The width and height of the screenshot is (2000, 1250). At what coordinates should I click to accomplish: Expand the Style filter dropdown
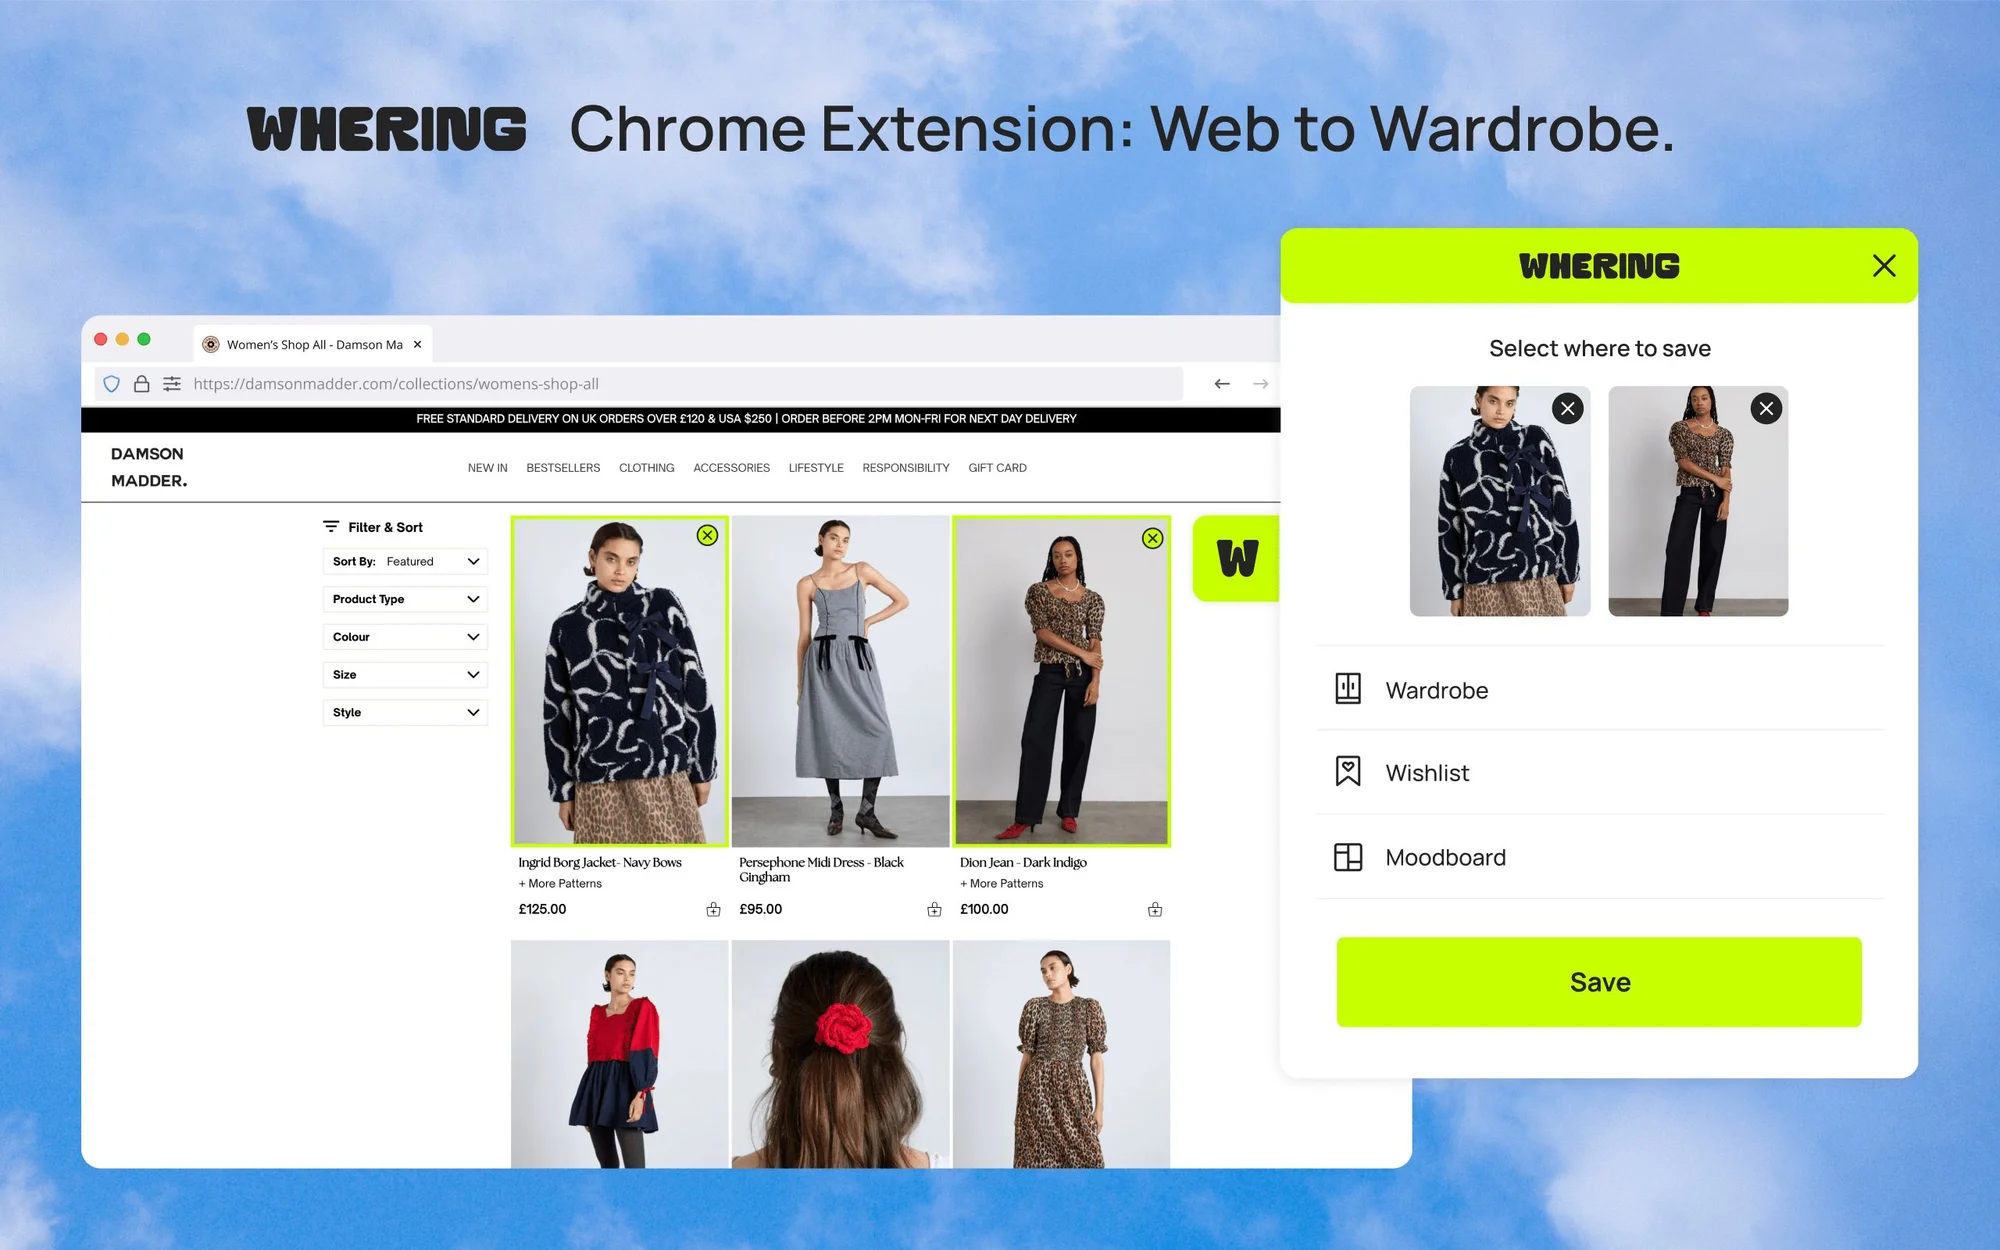pyautogui.click(x=403, y=711)
